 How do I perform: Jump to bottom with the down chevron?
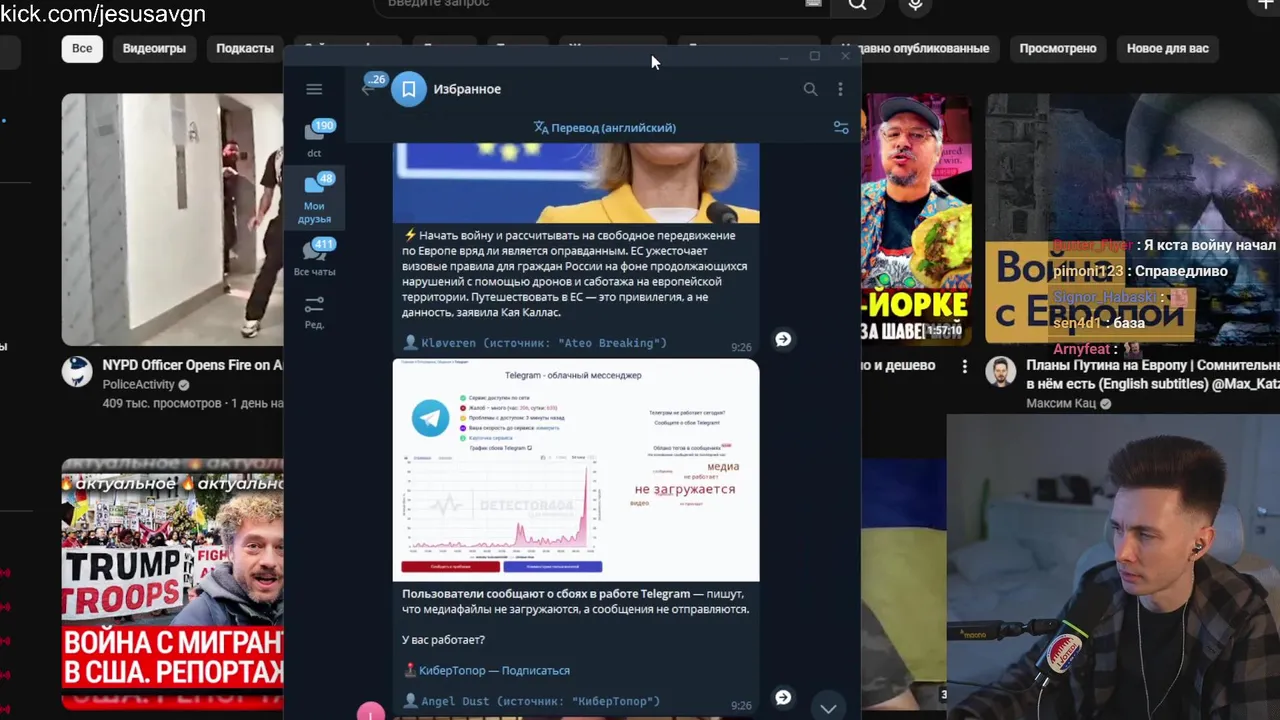(828, 708)
